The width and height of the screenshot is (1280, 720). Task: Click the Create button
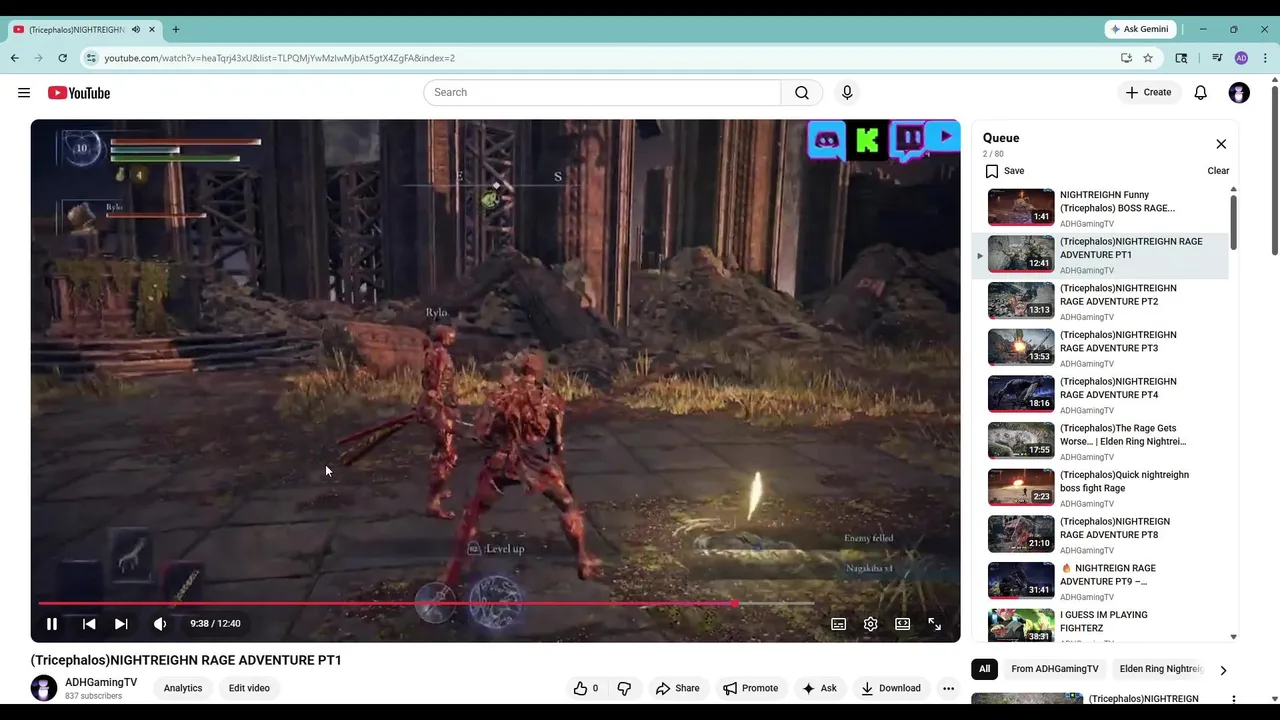1148,92
